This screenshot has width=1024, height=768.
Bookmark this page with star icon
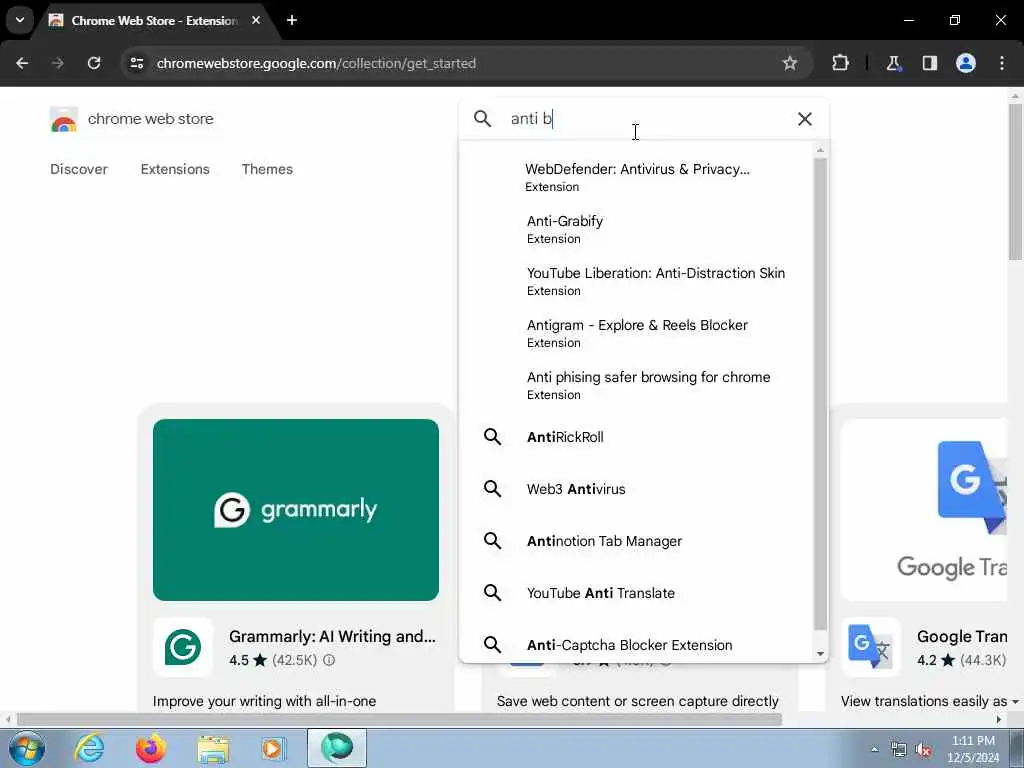tap(790, 63)
